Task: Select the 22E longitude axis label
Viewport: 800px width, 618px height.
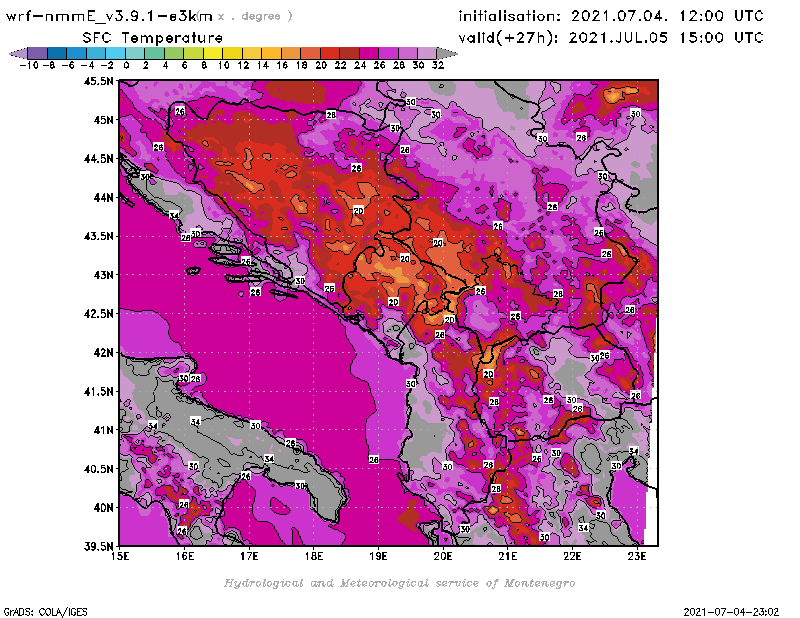Action: coord(572,556)
